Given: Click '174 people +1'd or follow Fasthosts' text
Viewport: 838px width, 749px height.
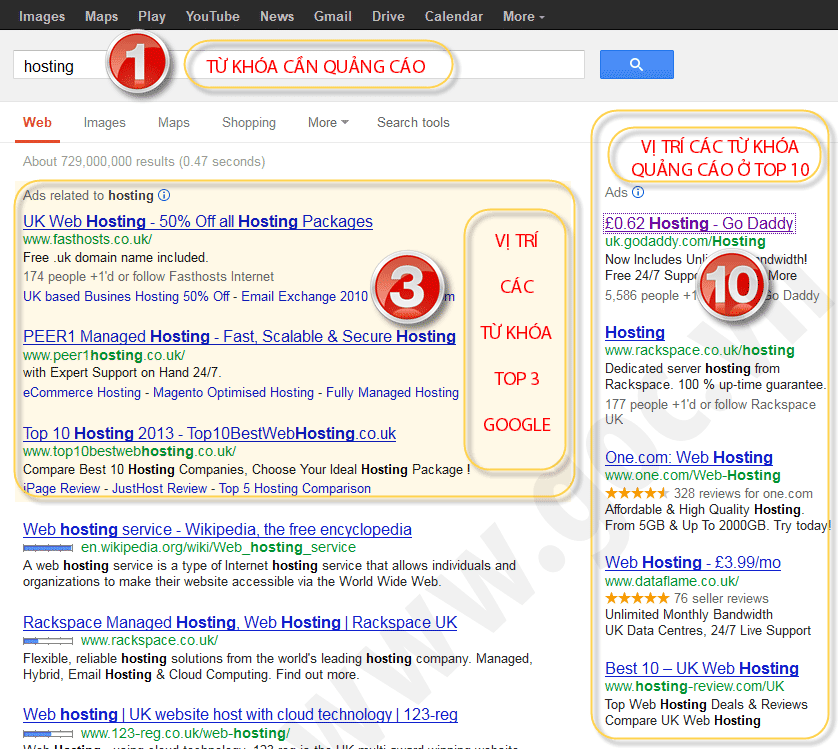Looking at the screenshot, I should (x=149, y=276).
